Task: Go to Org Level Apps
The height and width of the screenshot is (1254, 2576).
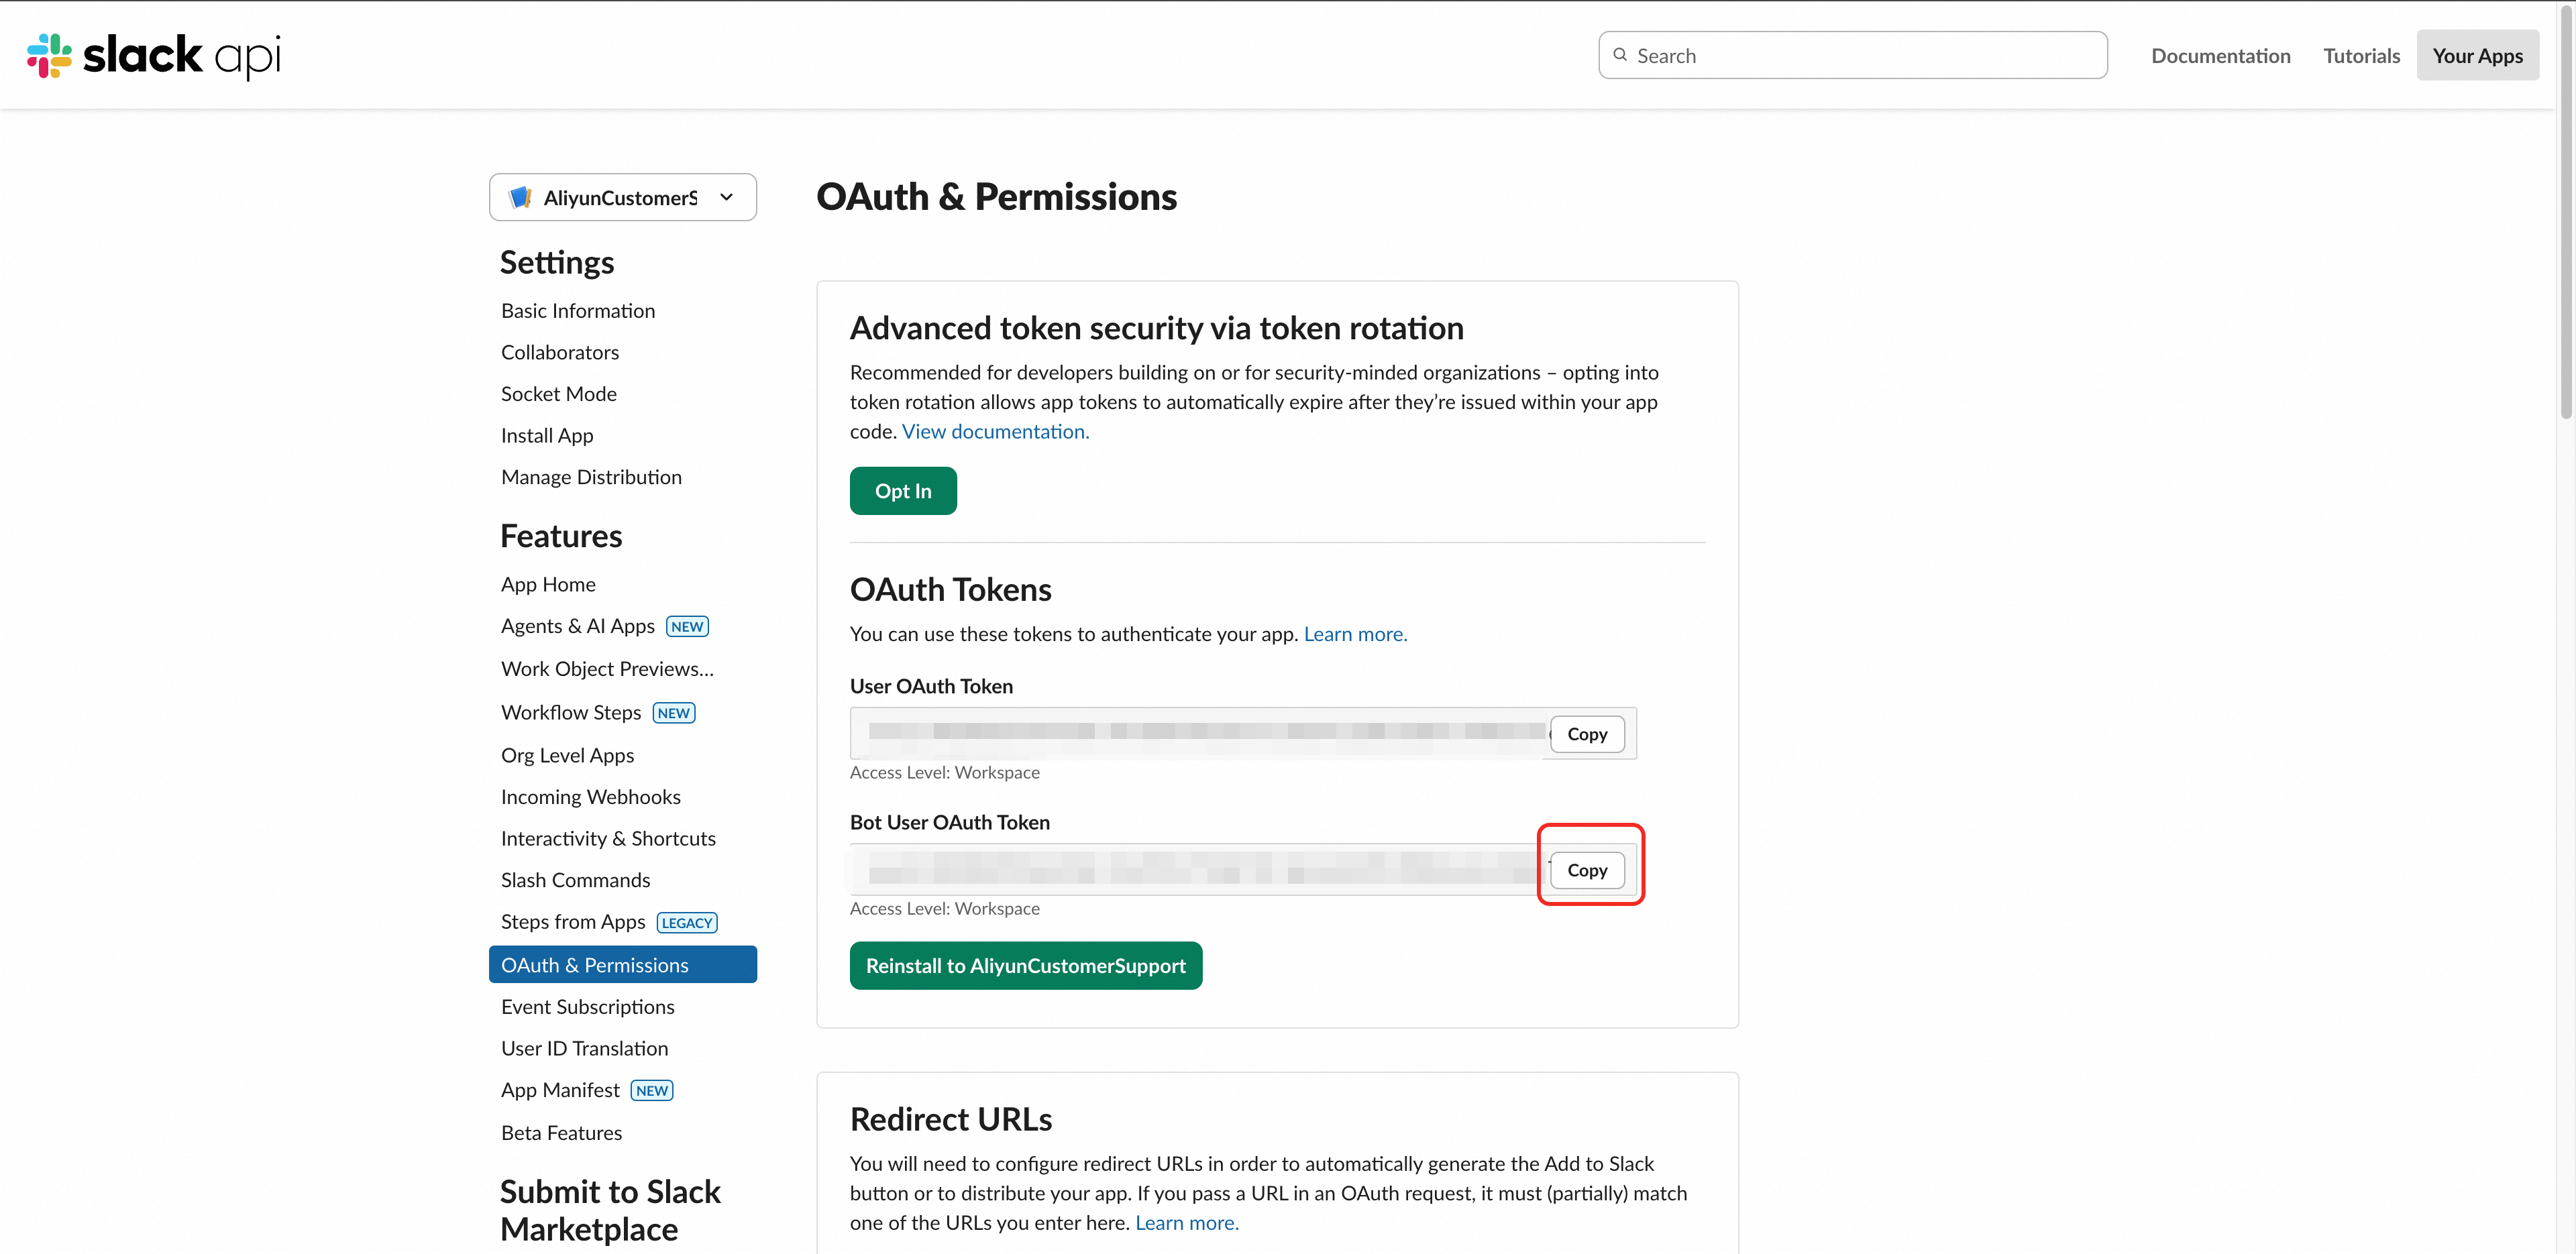Action: (567, 755)
